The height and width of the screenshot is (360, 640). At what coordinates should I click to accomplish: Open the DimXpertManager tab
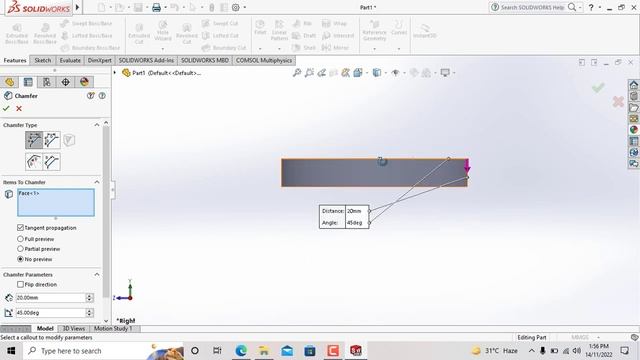tap(65, 82)
